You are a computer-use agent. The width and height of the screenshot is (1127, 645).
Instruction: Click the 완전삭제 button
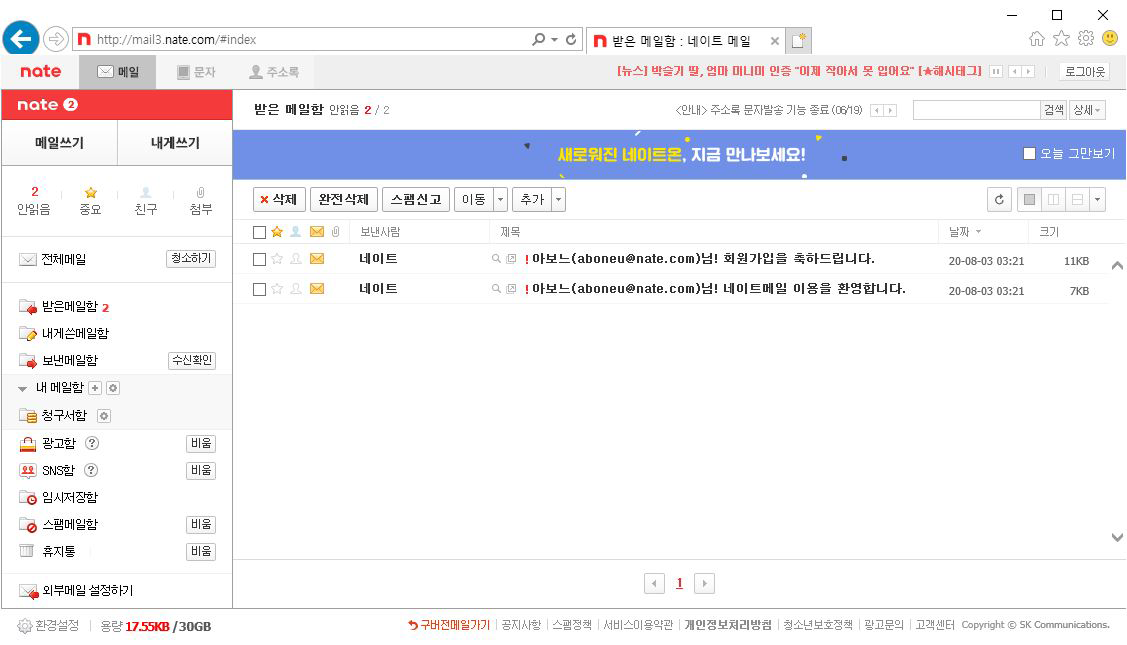click(x=344, y=199)
